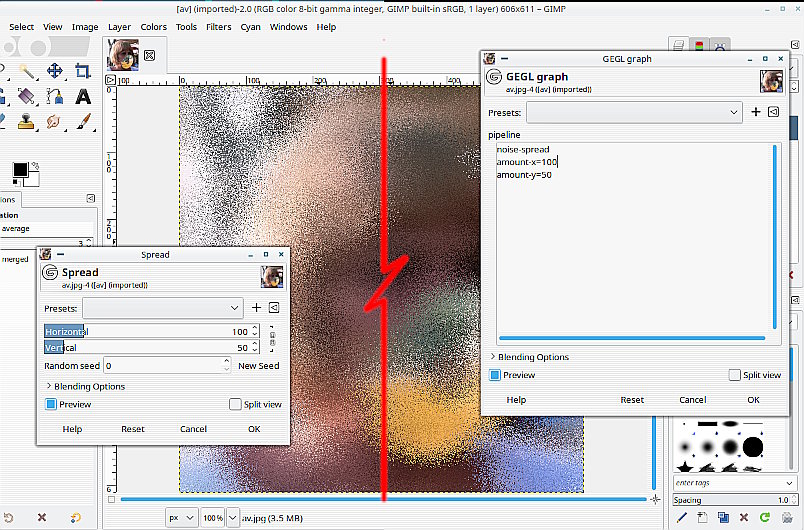Save Spread settings as named preset

click(256, 308)
